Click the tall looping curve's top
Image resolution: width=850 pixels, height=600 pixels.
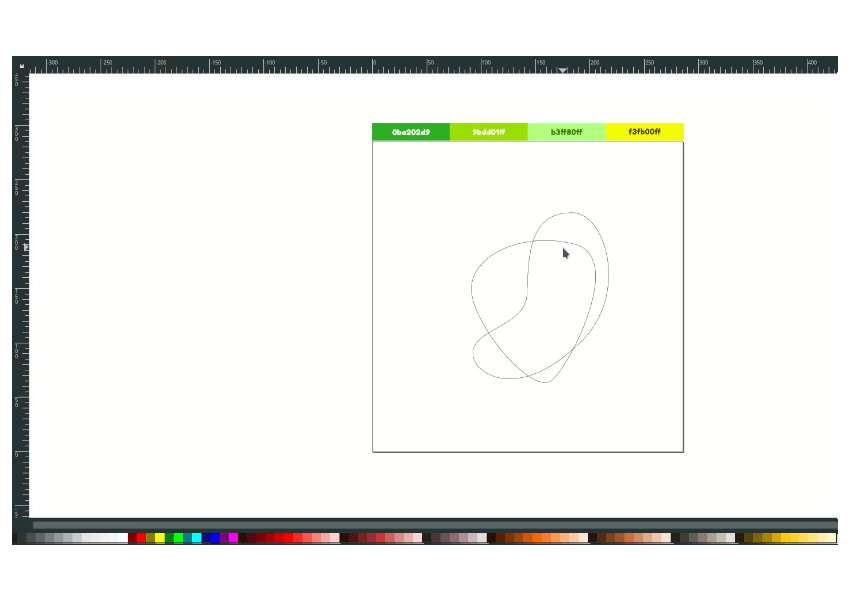(570, 212)
